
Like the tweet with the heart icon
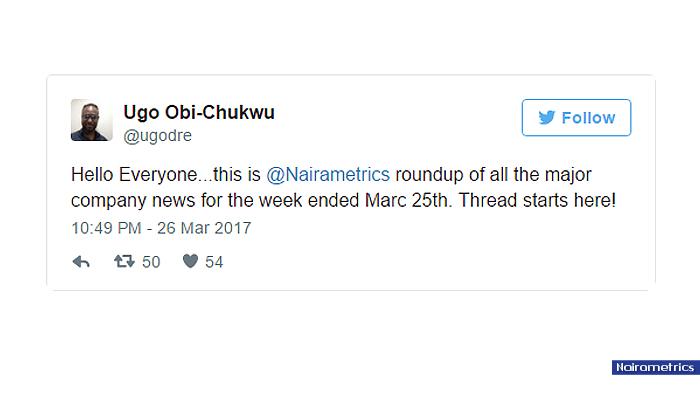189,262
